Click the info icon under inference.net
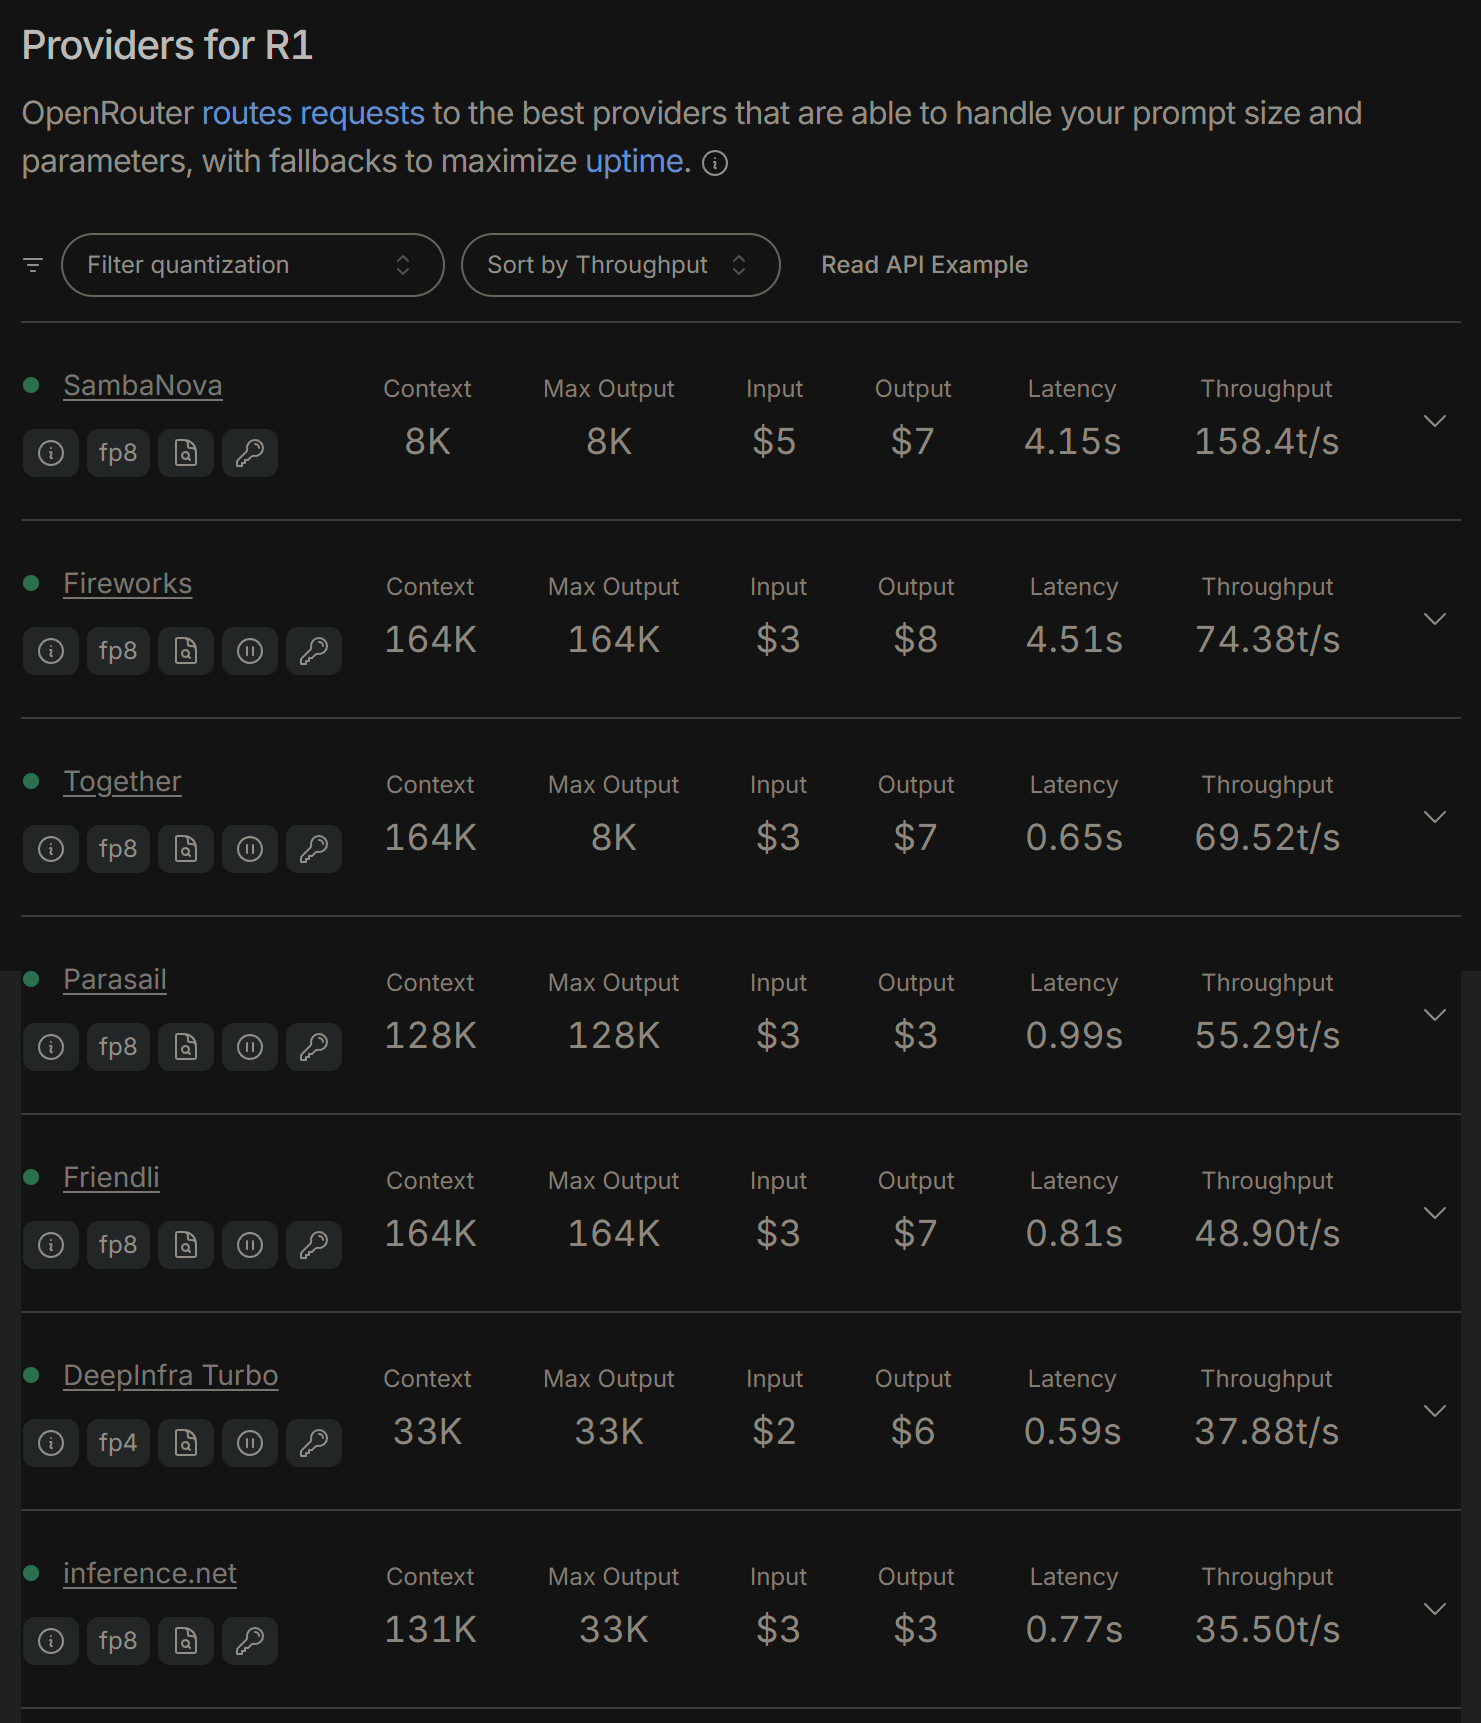Image resolution: width=1481 pixels, height=1723 pixels. point(51,1641)
